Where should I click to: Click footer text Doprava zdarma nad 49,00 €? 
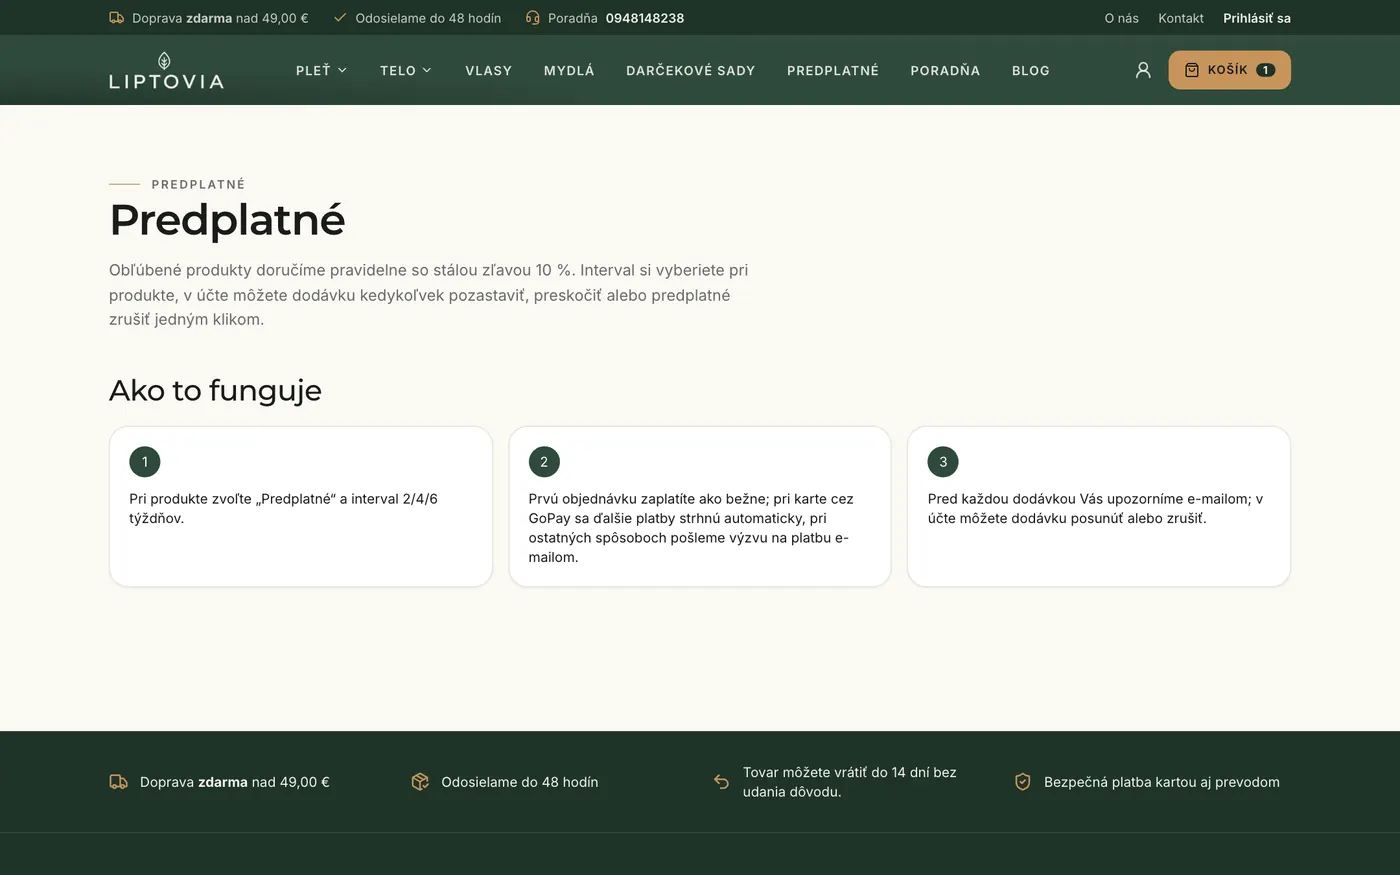pyautogui.click(x=235, y=782)
